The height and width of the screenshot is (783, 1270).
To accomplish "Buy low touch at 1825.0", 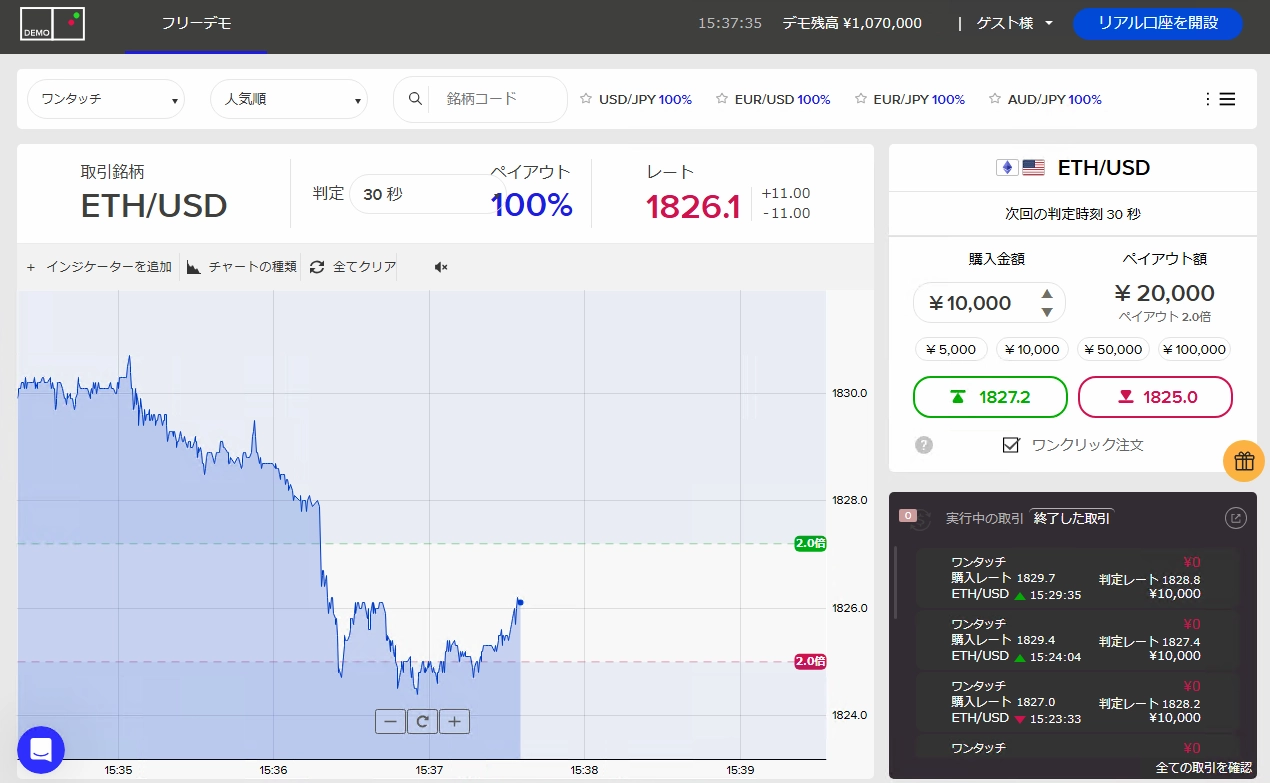I will tap(1155, 397).
